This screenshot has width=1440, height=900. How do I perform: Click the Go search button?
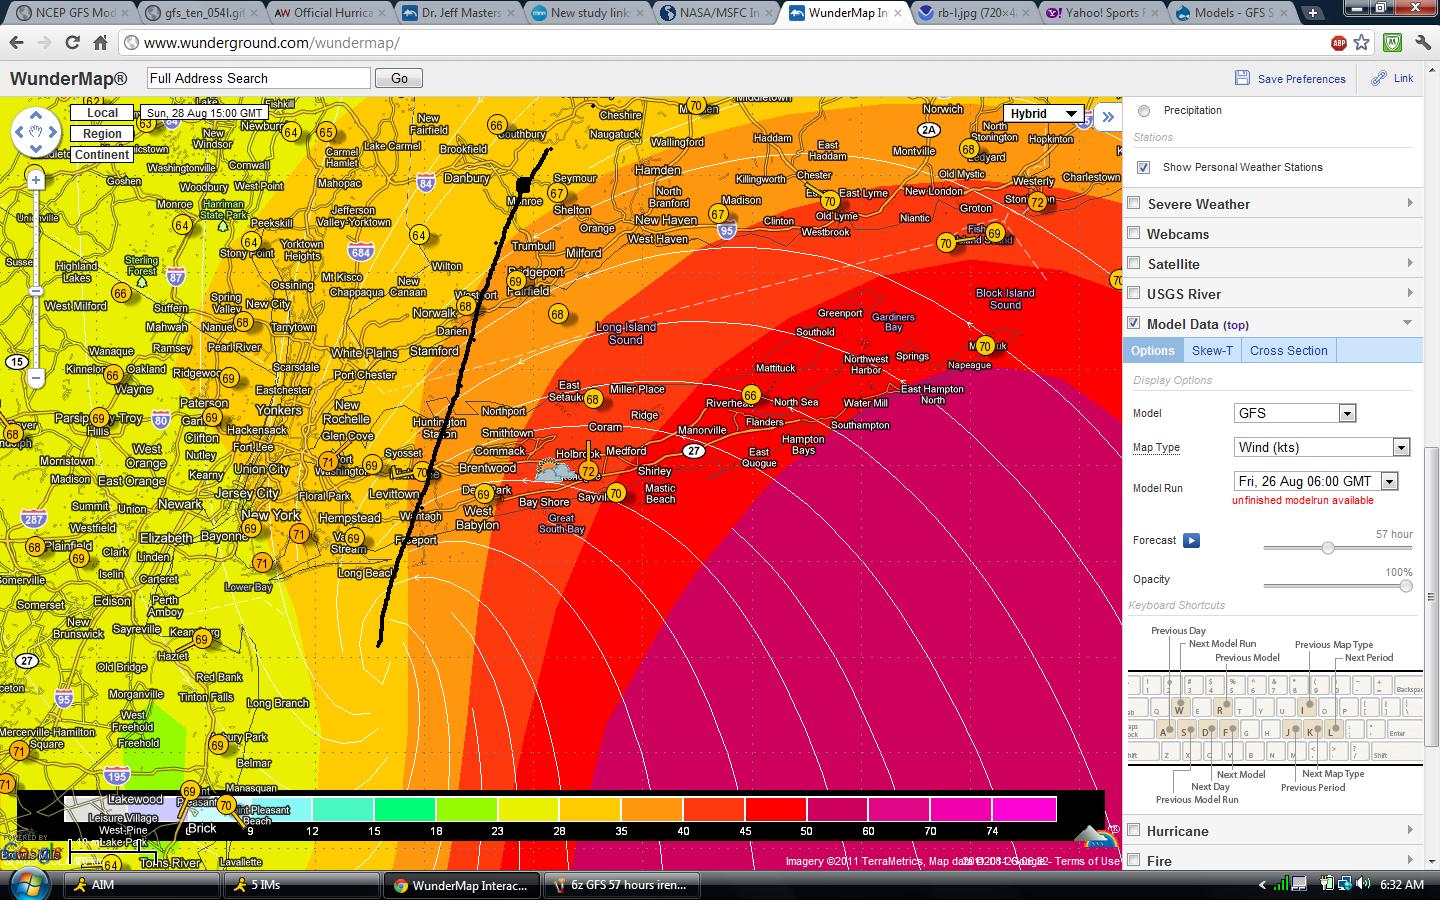click(x=399, y=78)
